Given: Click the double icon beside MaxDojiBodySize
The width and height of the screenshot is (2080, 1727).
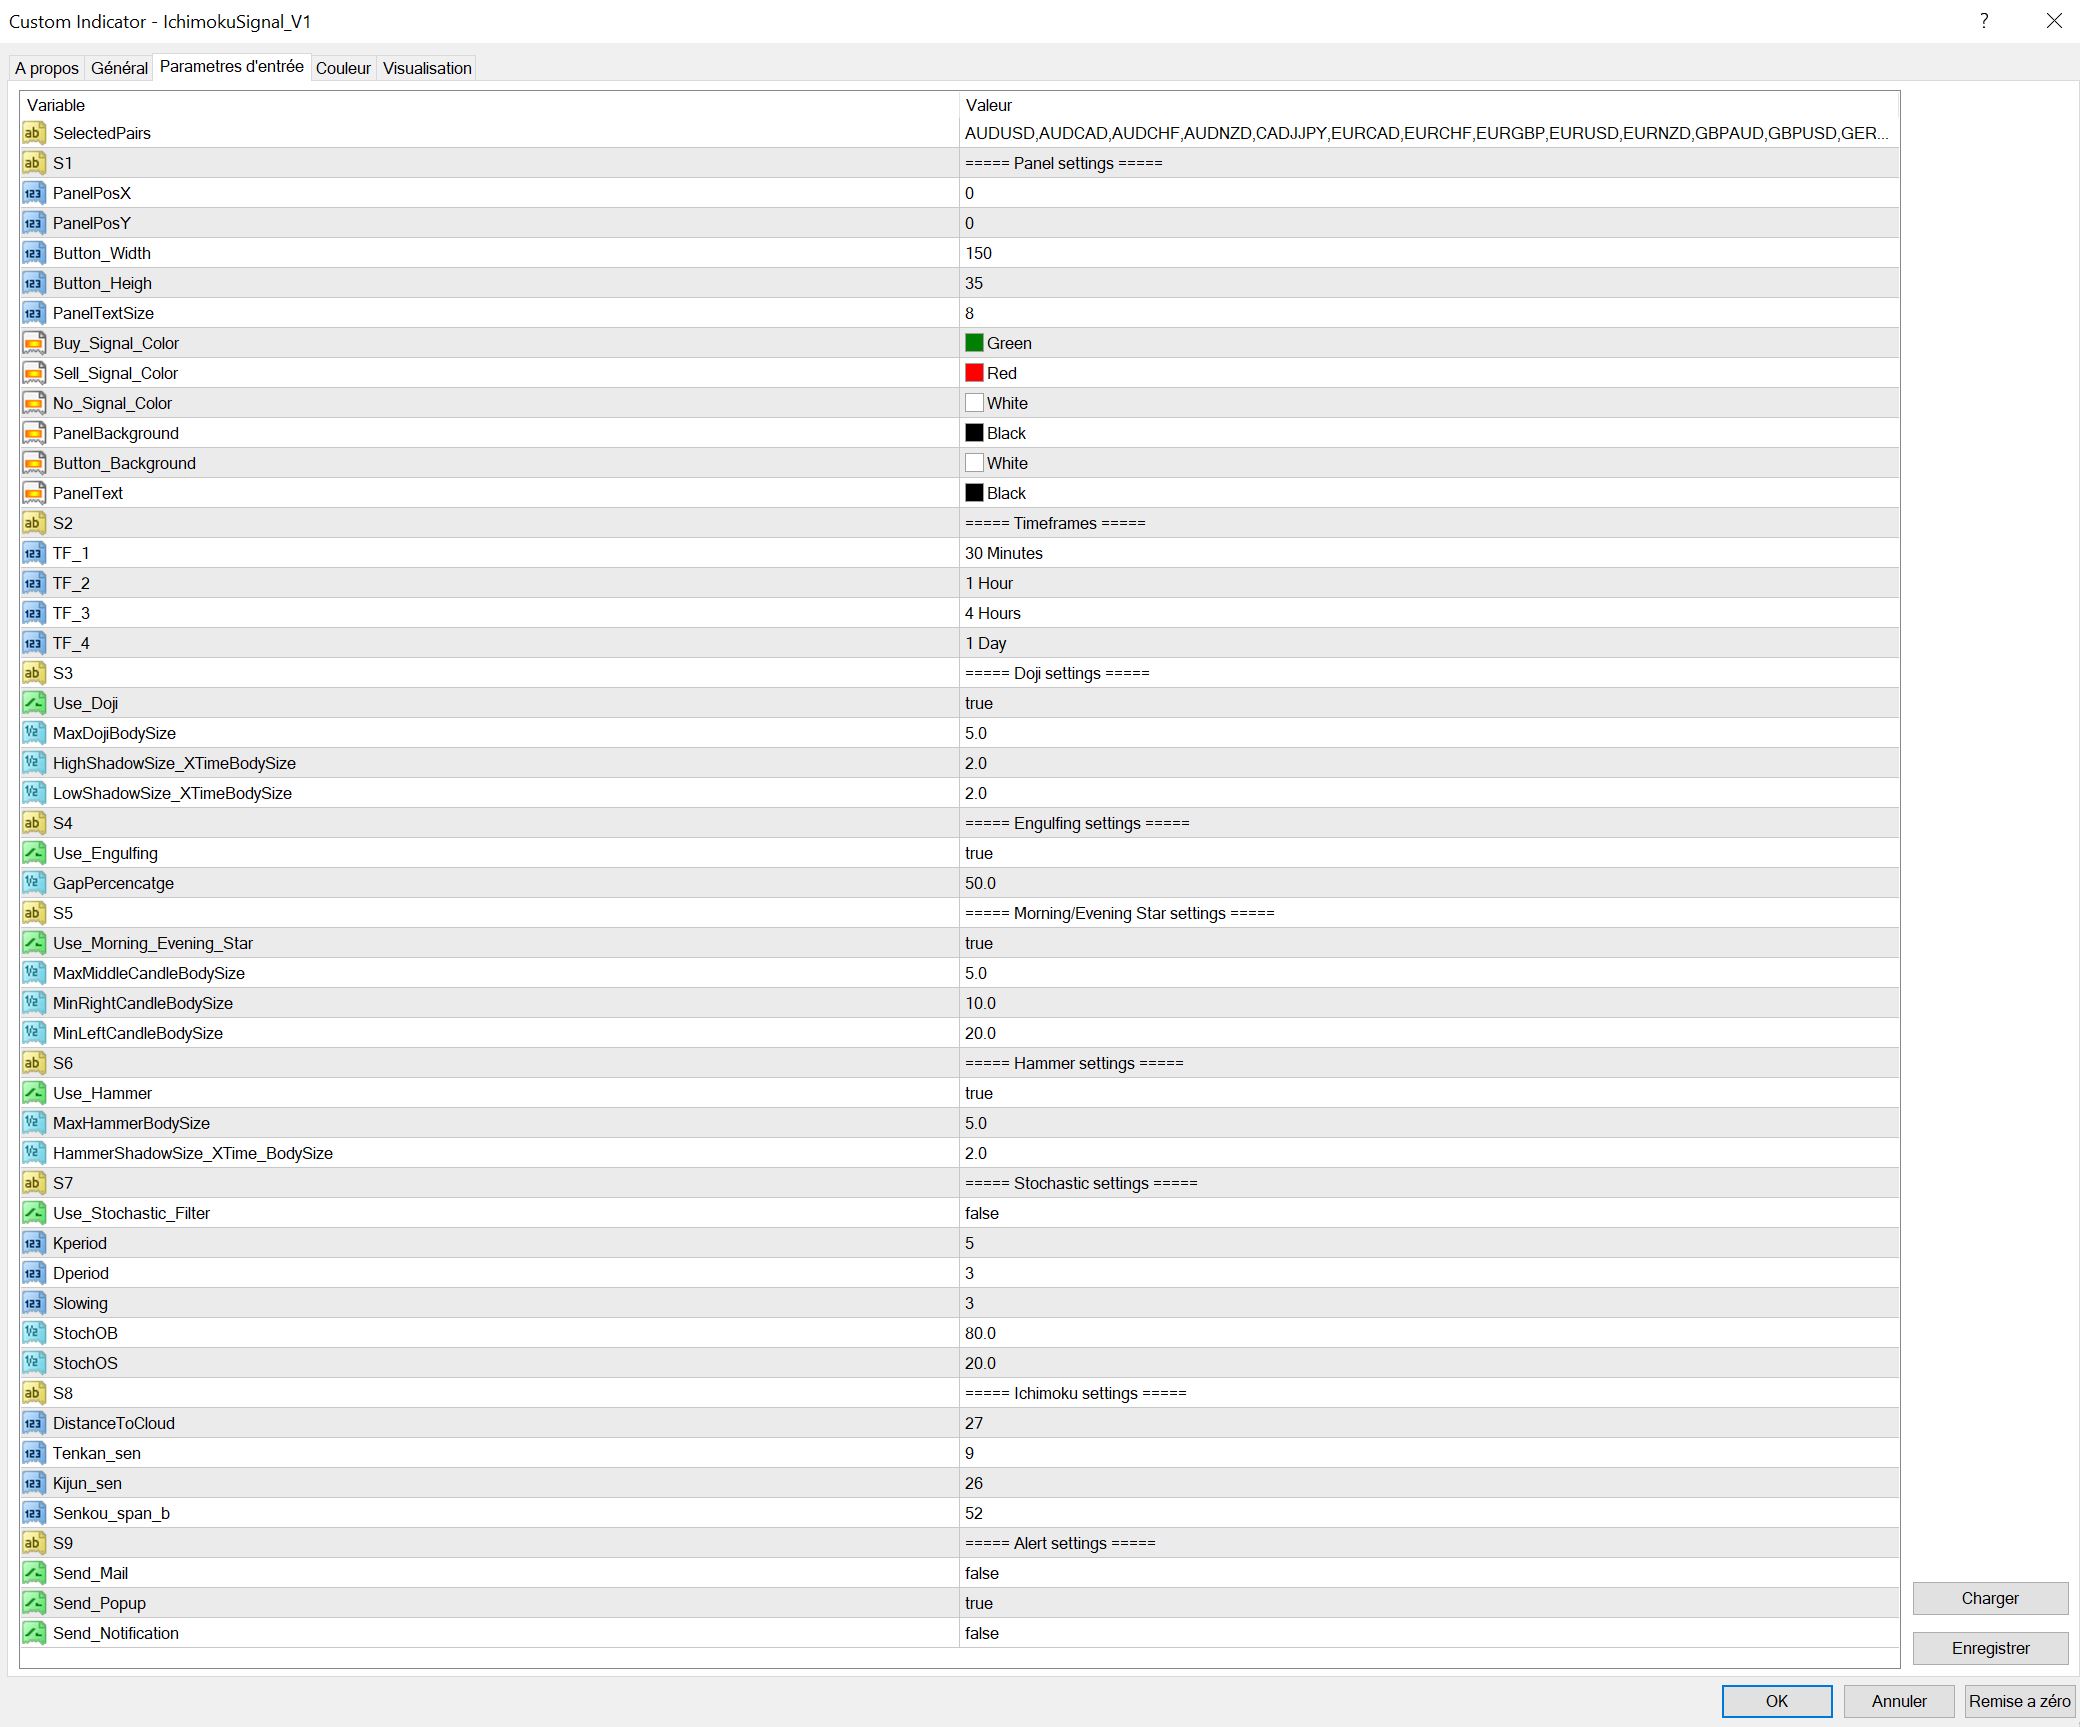Looking at the screenshot, I should (34, 733).
